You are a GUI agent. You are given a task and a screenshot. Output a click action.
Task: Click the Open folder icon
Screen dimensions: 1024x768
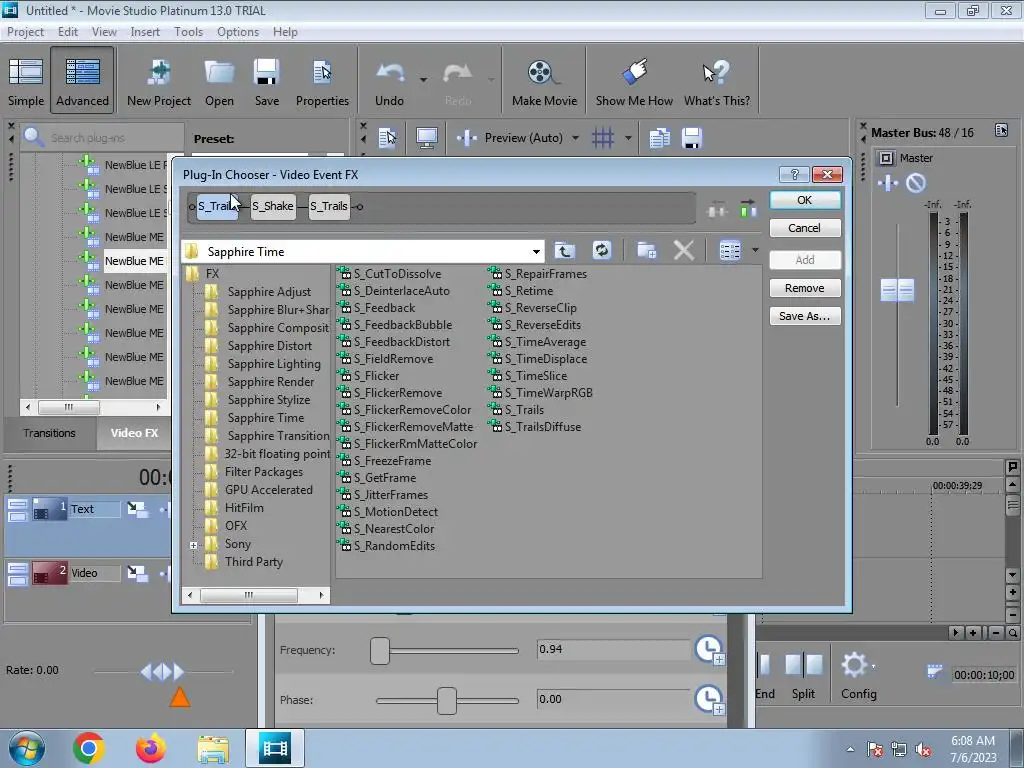(219, 81)
